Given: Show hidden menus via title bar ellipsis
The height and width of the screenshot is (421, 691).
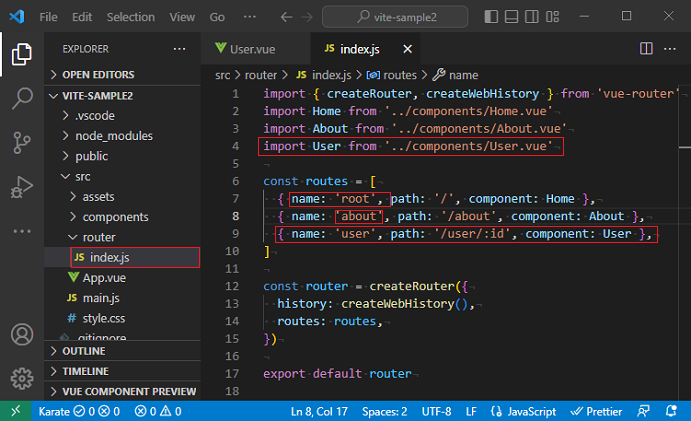Looking at the screenshot, I should pyautogui.click(x=249, y=17).
